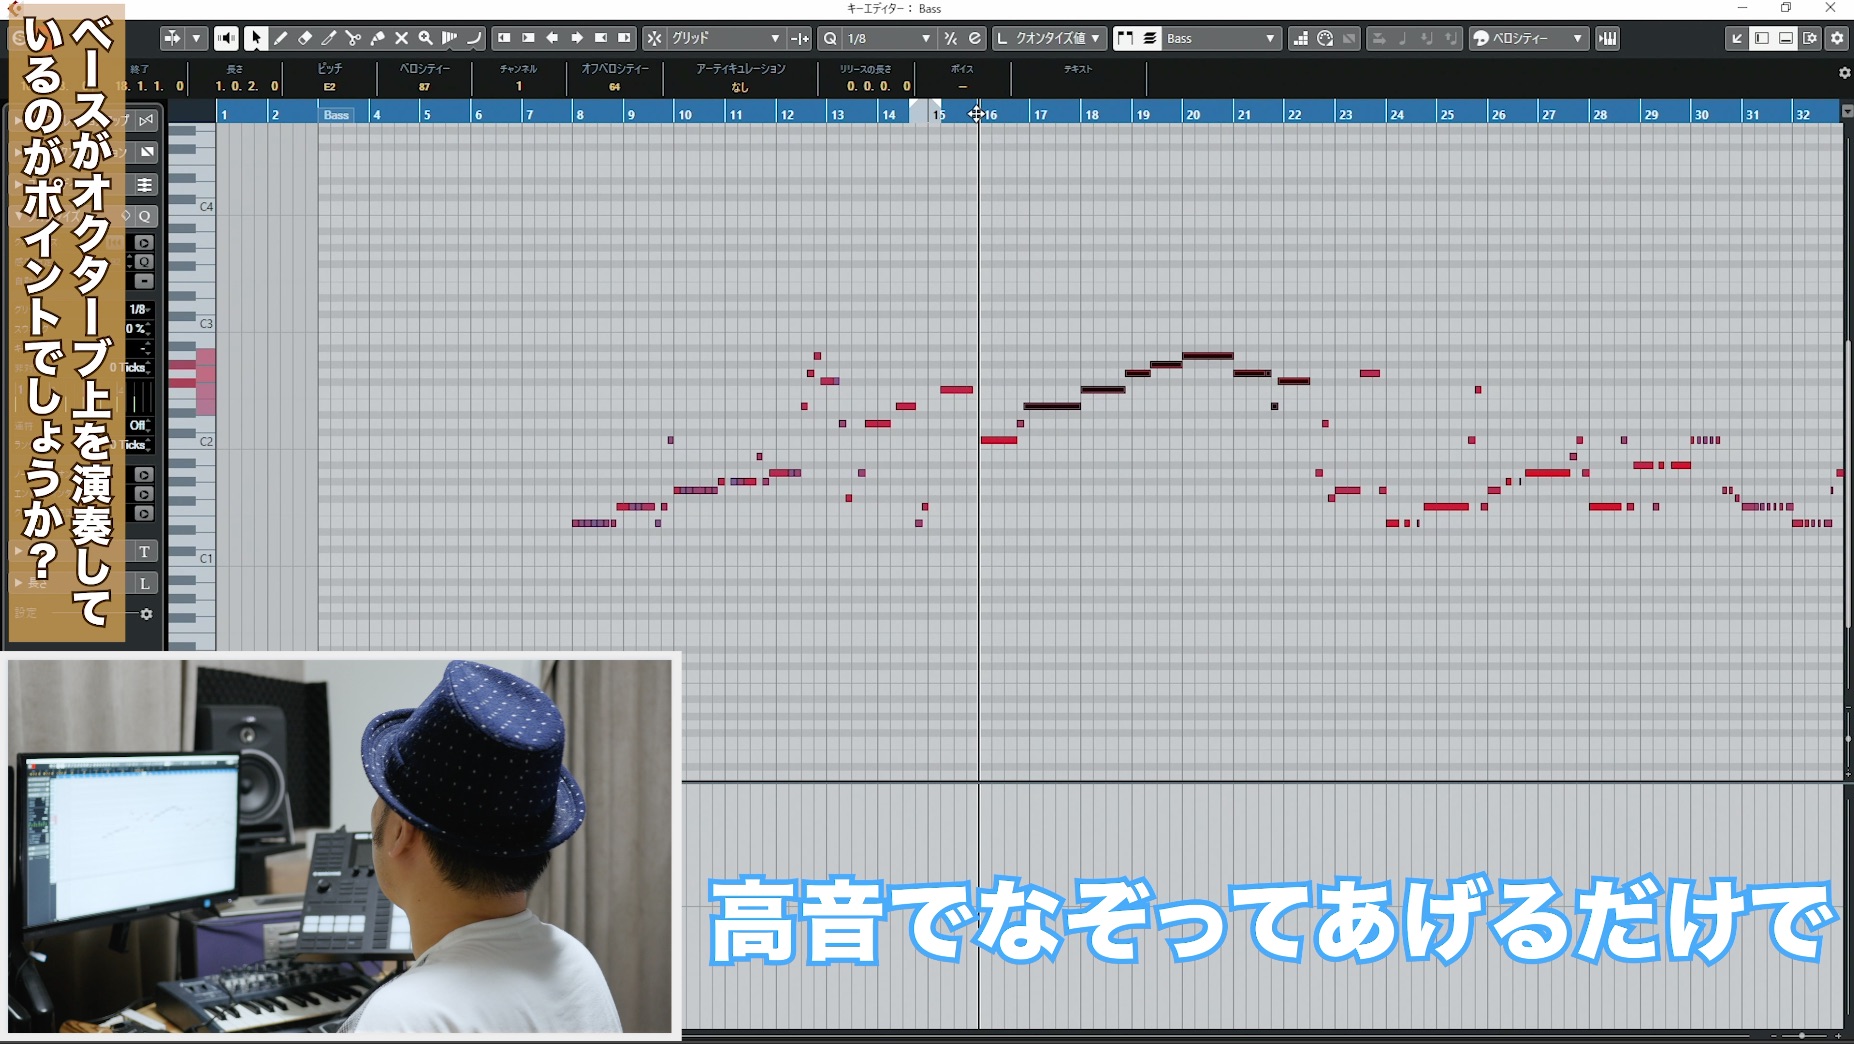
Task: Select the Trim tool
Action: point(329,38)
